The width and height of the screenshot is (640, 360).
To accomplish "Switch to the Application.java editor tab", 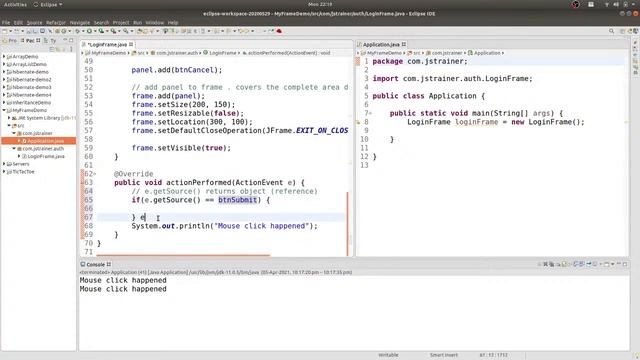I will [381, 44].
